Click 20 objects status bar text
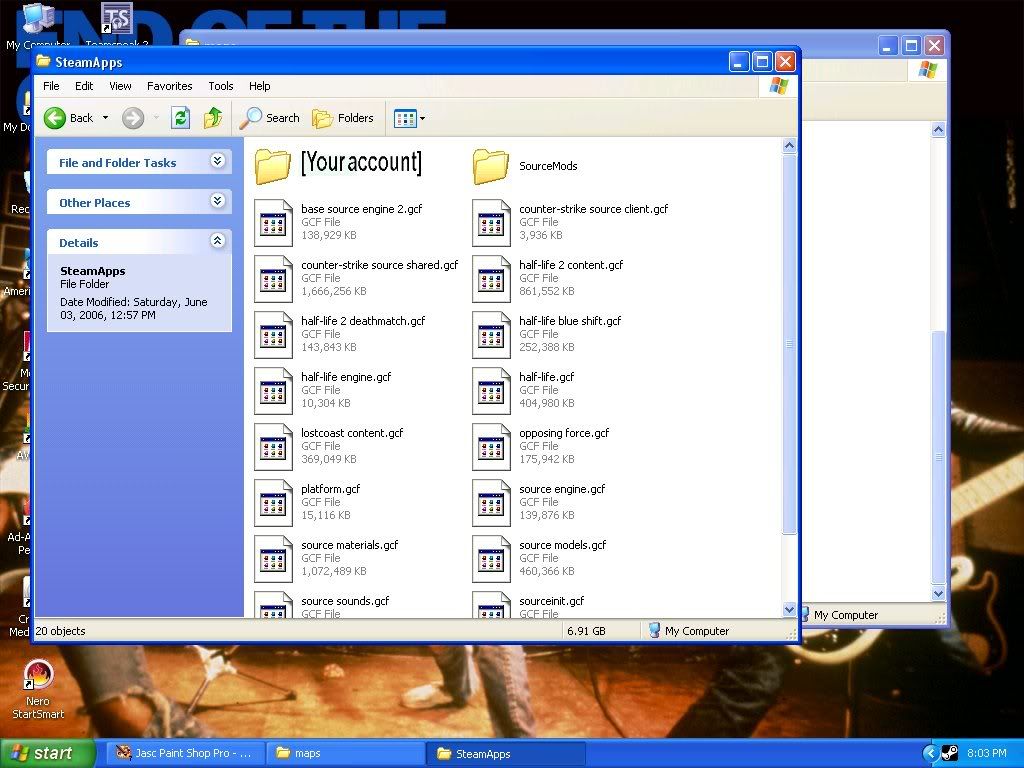Viewport: 1024px width, 768px height. coord(60,631)
